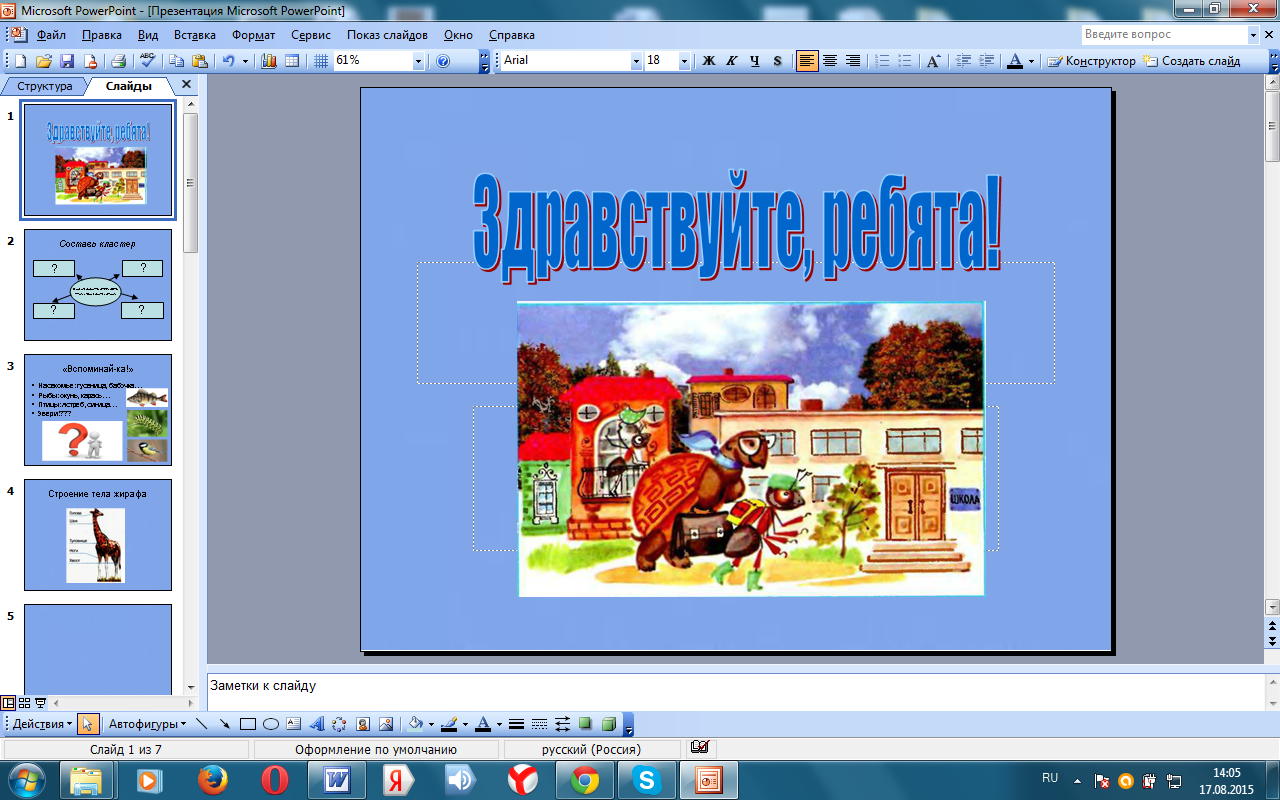
Task: Increase the list indent level
Action: coord(986,61)
